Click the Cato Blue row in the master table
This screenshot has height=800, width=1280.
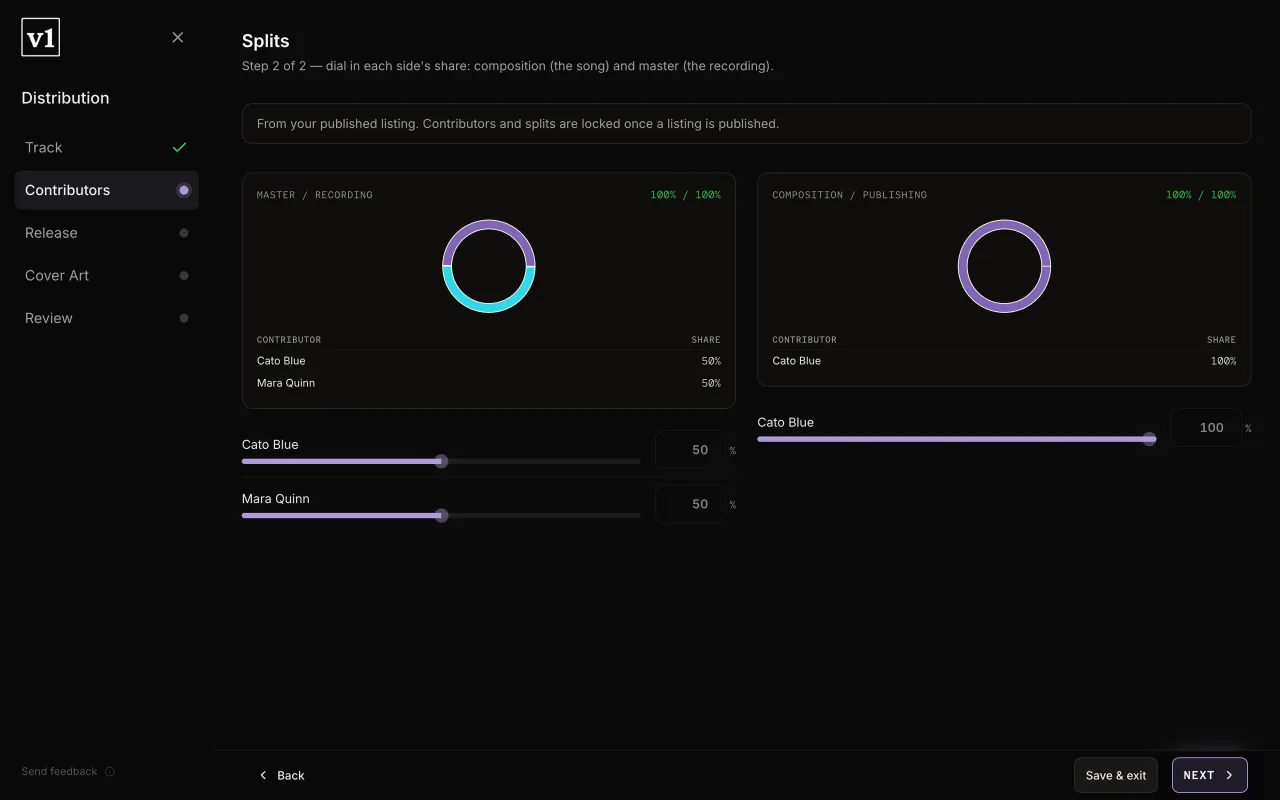coord(489,361)
